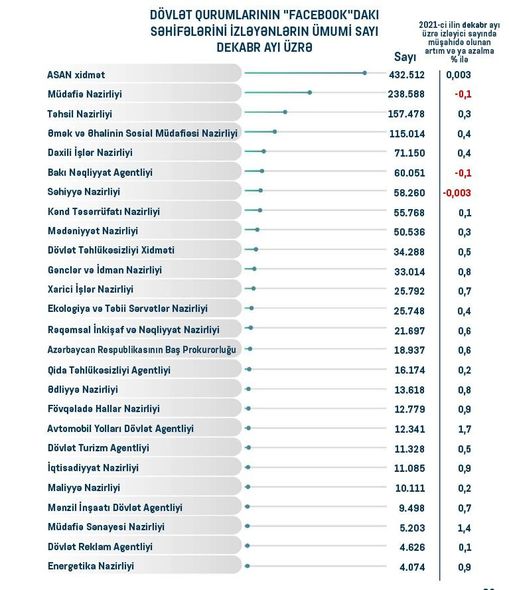
Task: Click Bakı Nəqliyyat Agentliyi label
Action: (x=100, y=173)
